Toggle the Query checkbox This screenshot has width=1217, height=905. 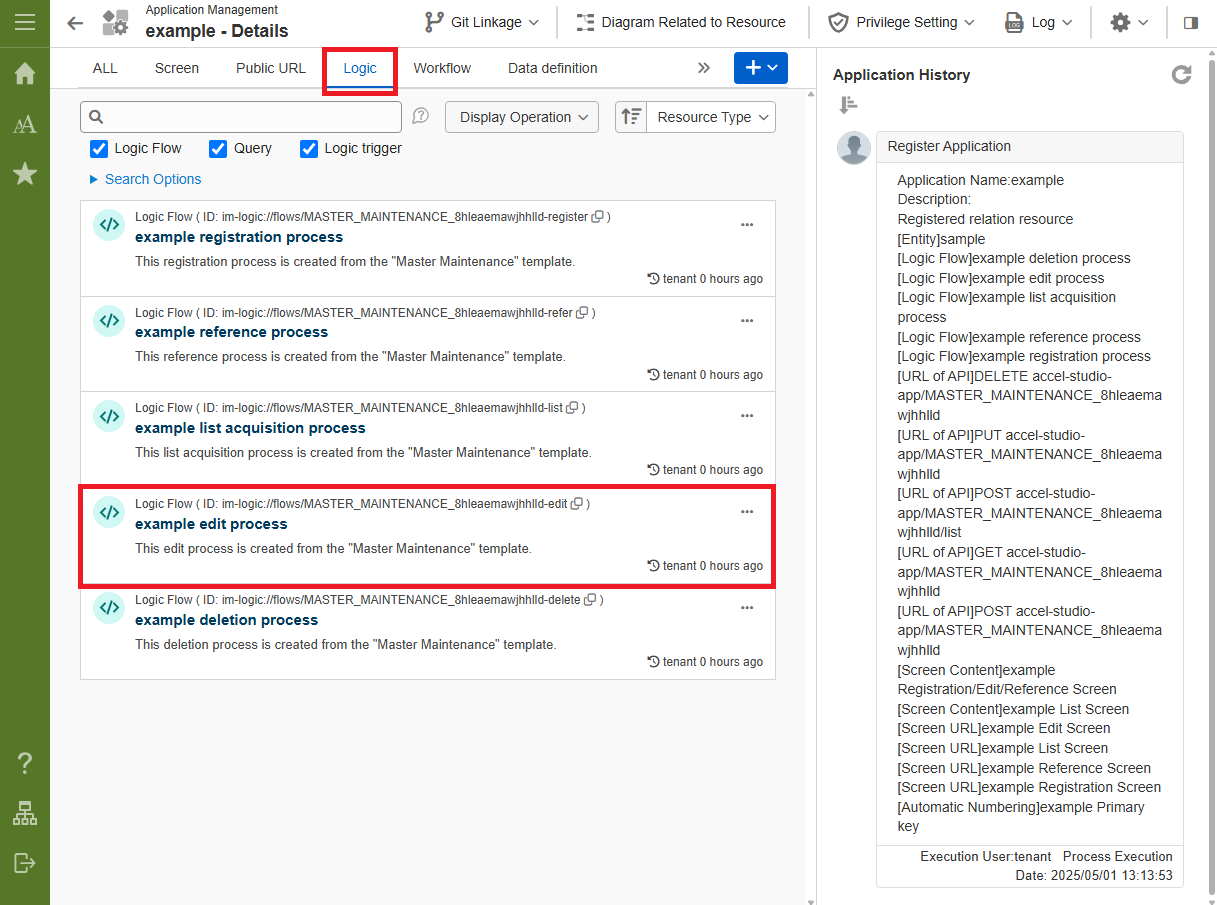[218, 148]
